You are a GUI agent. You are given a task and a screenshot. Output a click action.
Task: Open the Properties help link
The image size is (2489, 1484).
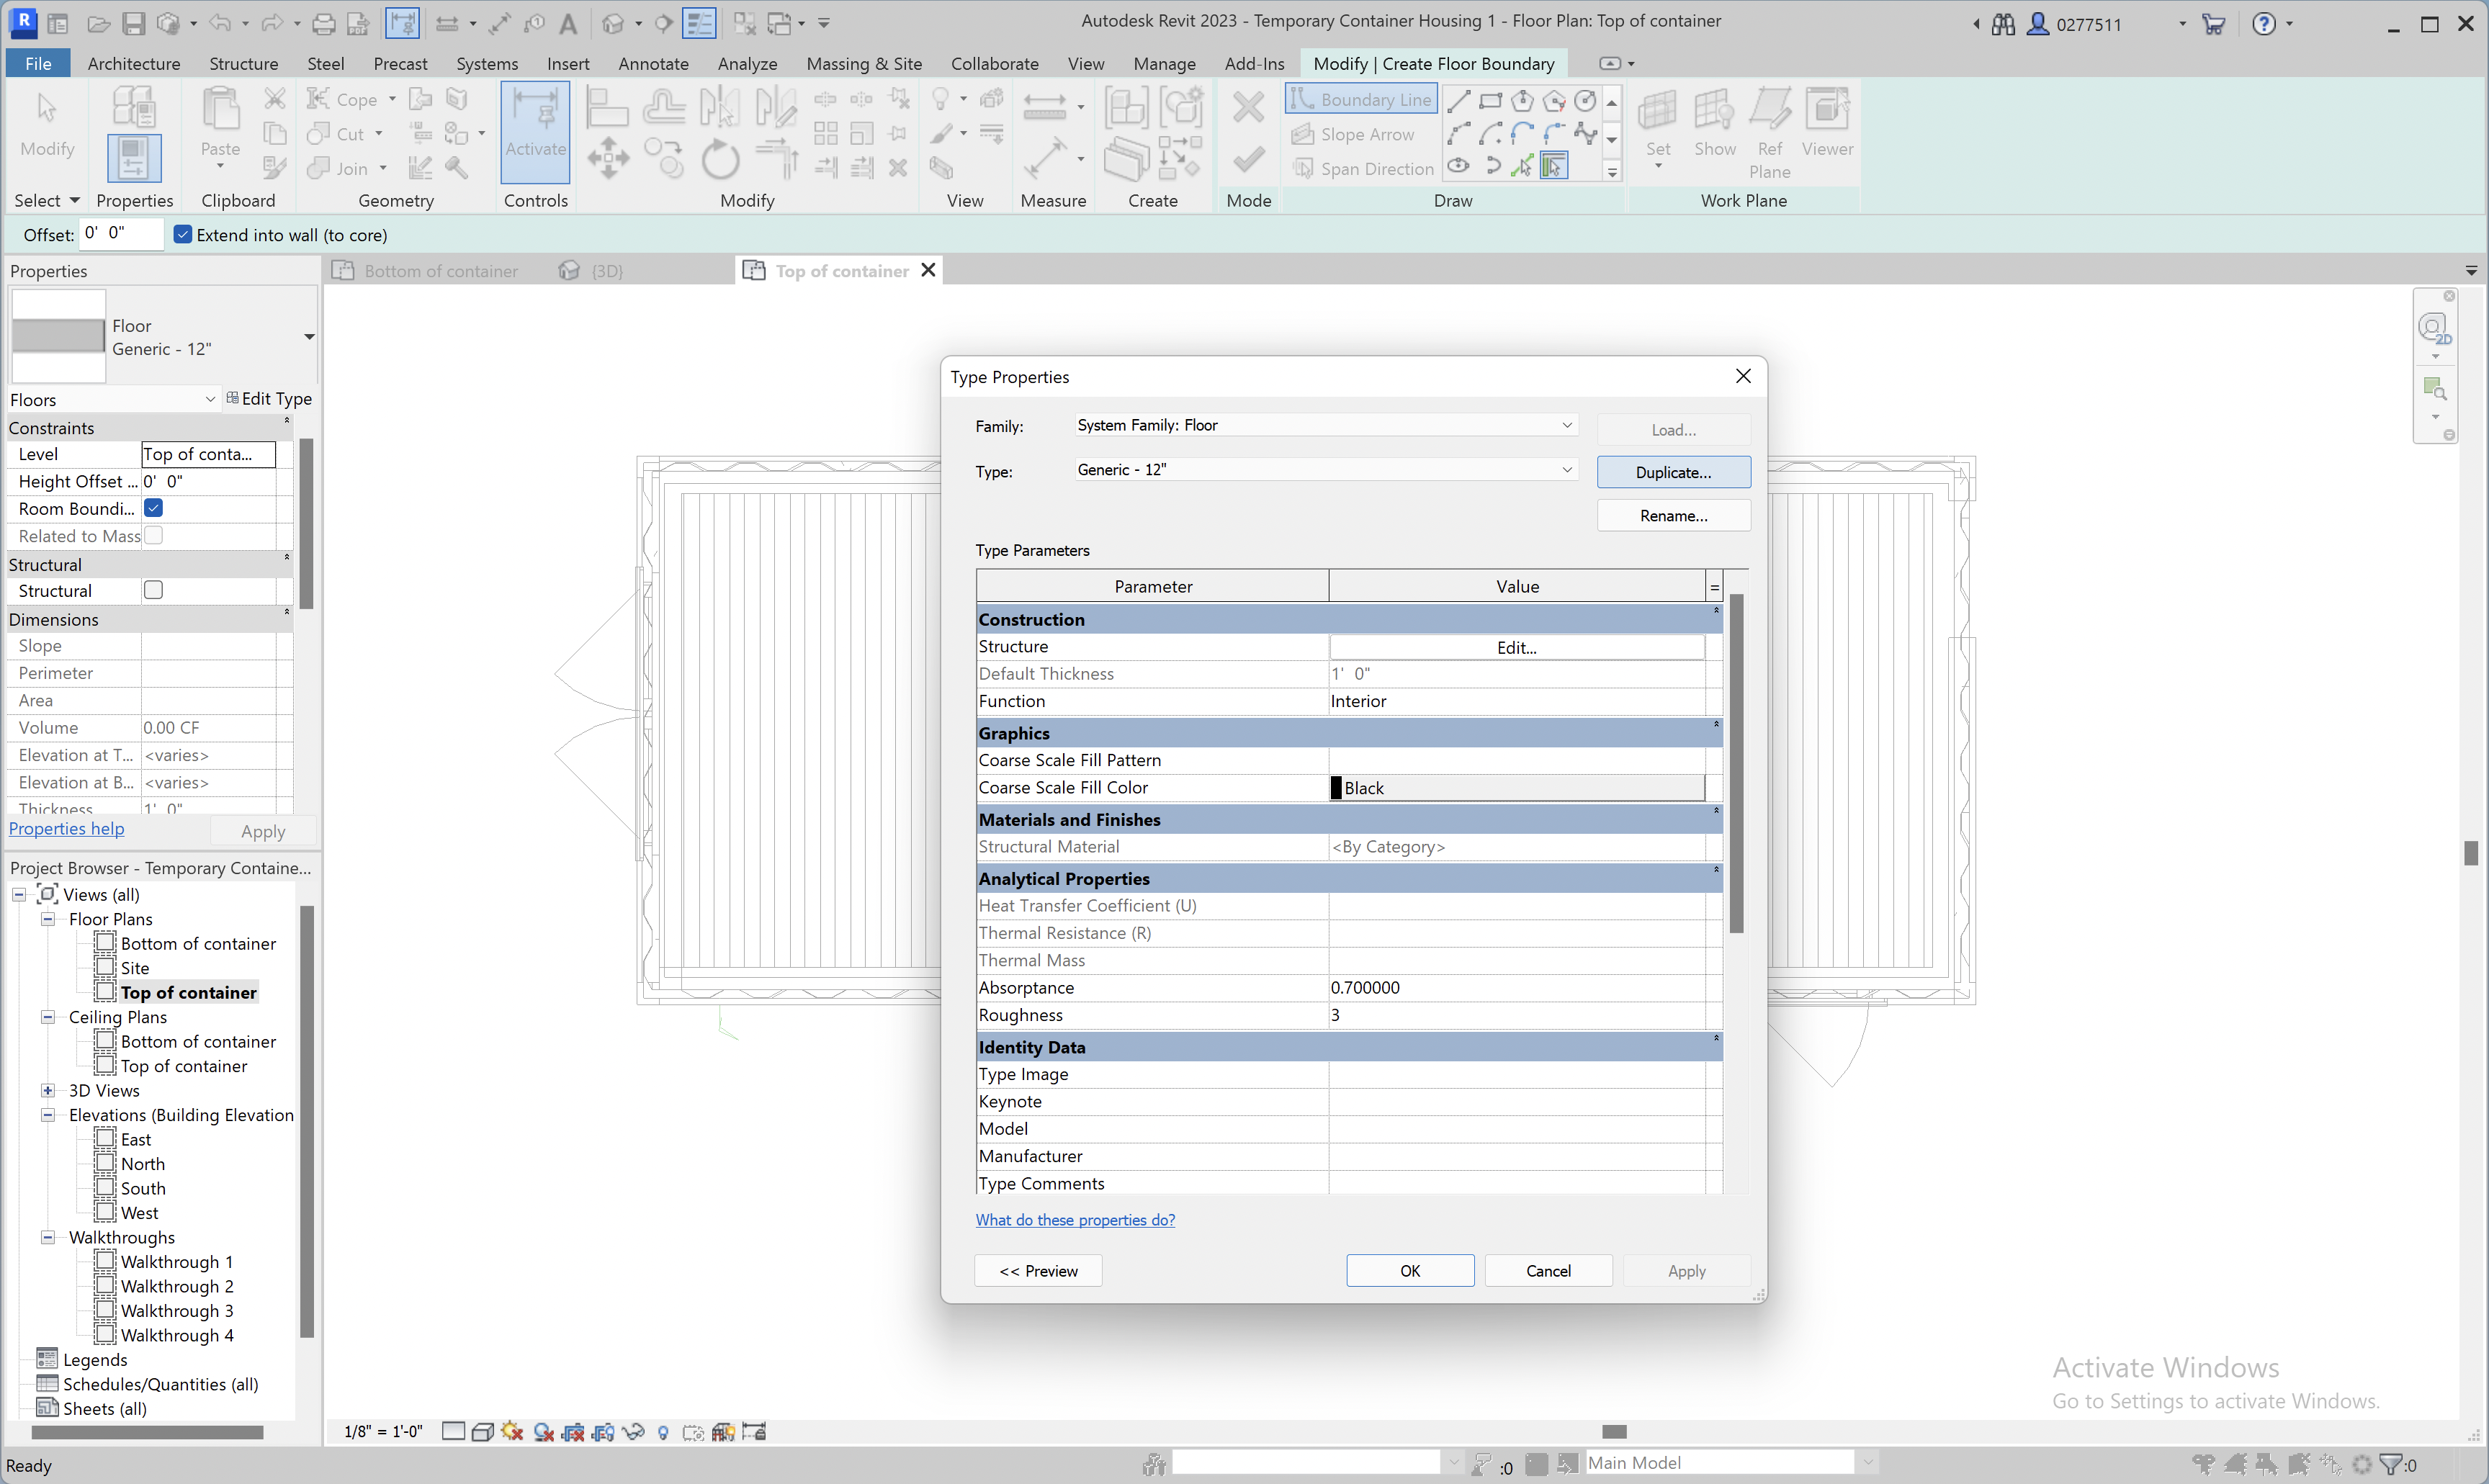coord(67,828)
